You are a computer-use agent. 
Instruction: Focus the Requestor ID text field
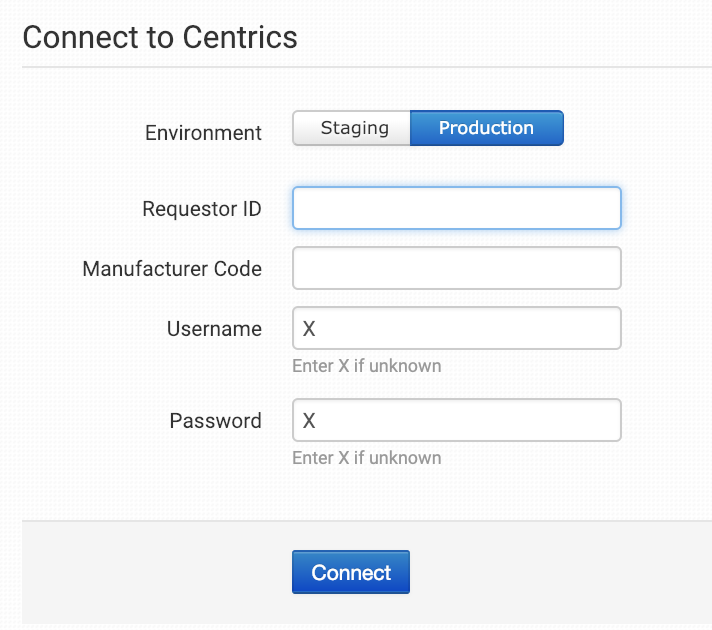tap(456, 208)
